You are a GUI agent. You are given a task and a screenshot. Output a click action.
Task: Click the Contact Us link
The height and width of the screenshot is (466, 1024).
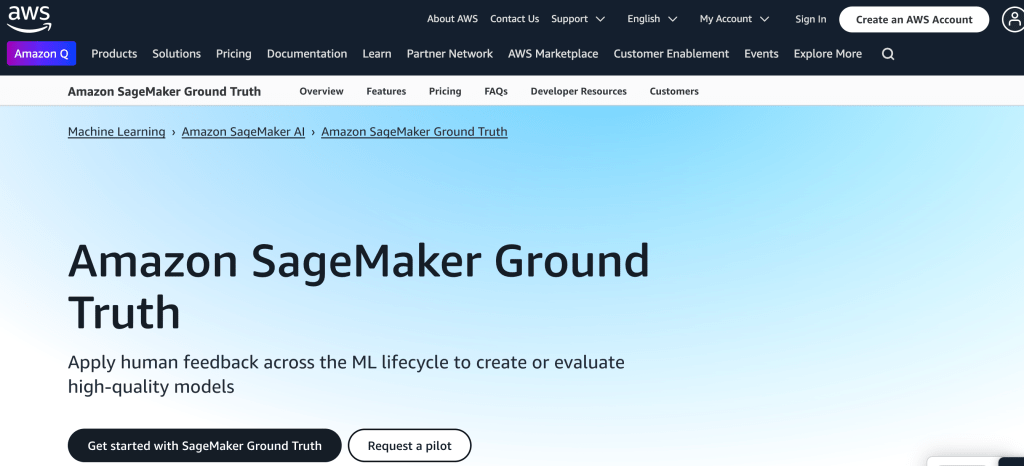[x=514, y=19]
